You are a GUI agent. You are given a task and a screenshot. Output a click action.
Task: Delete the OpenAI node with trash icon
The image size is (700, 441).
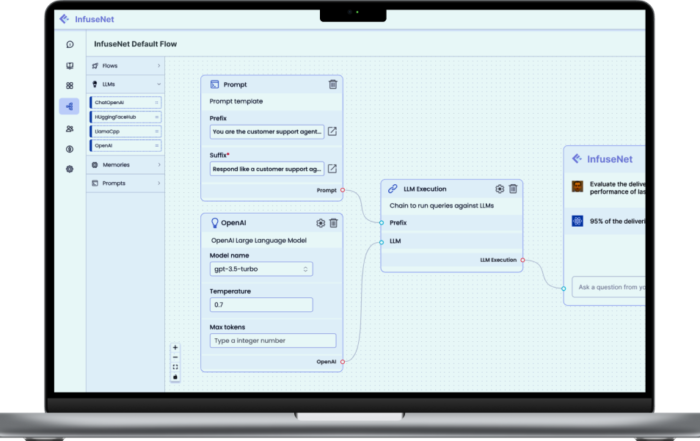point(333,223)
